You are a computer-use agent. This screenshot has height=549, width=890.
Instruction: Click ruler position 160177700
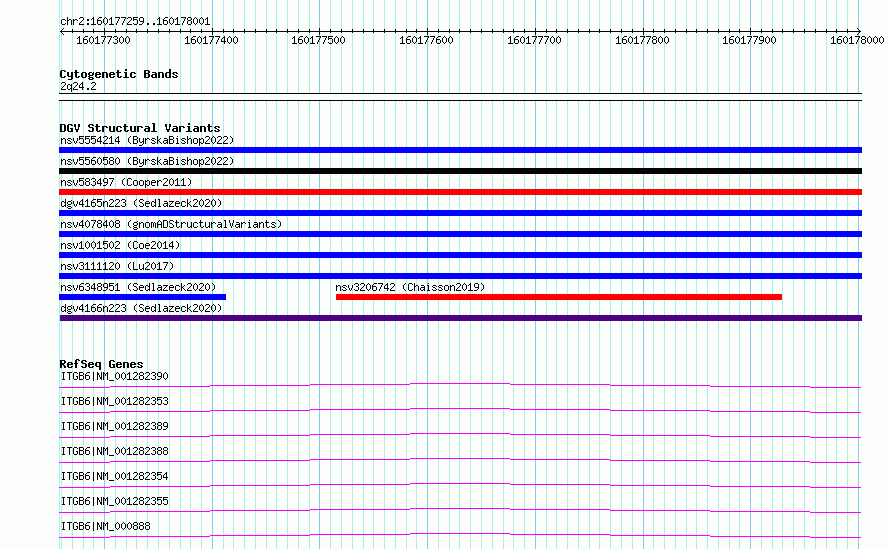coord(534,40)
